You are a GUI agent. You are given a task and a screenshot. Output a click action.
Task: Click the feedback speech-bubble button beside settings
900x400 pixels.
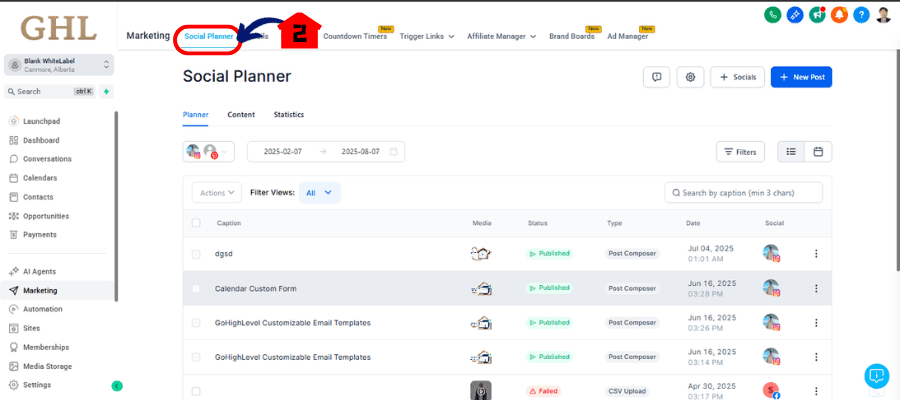point(657,77)
